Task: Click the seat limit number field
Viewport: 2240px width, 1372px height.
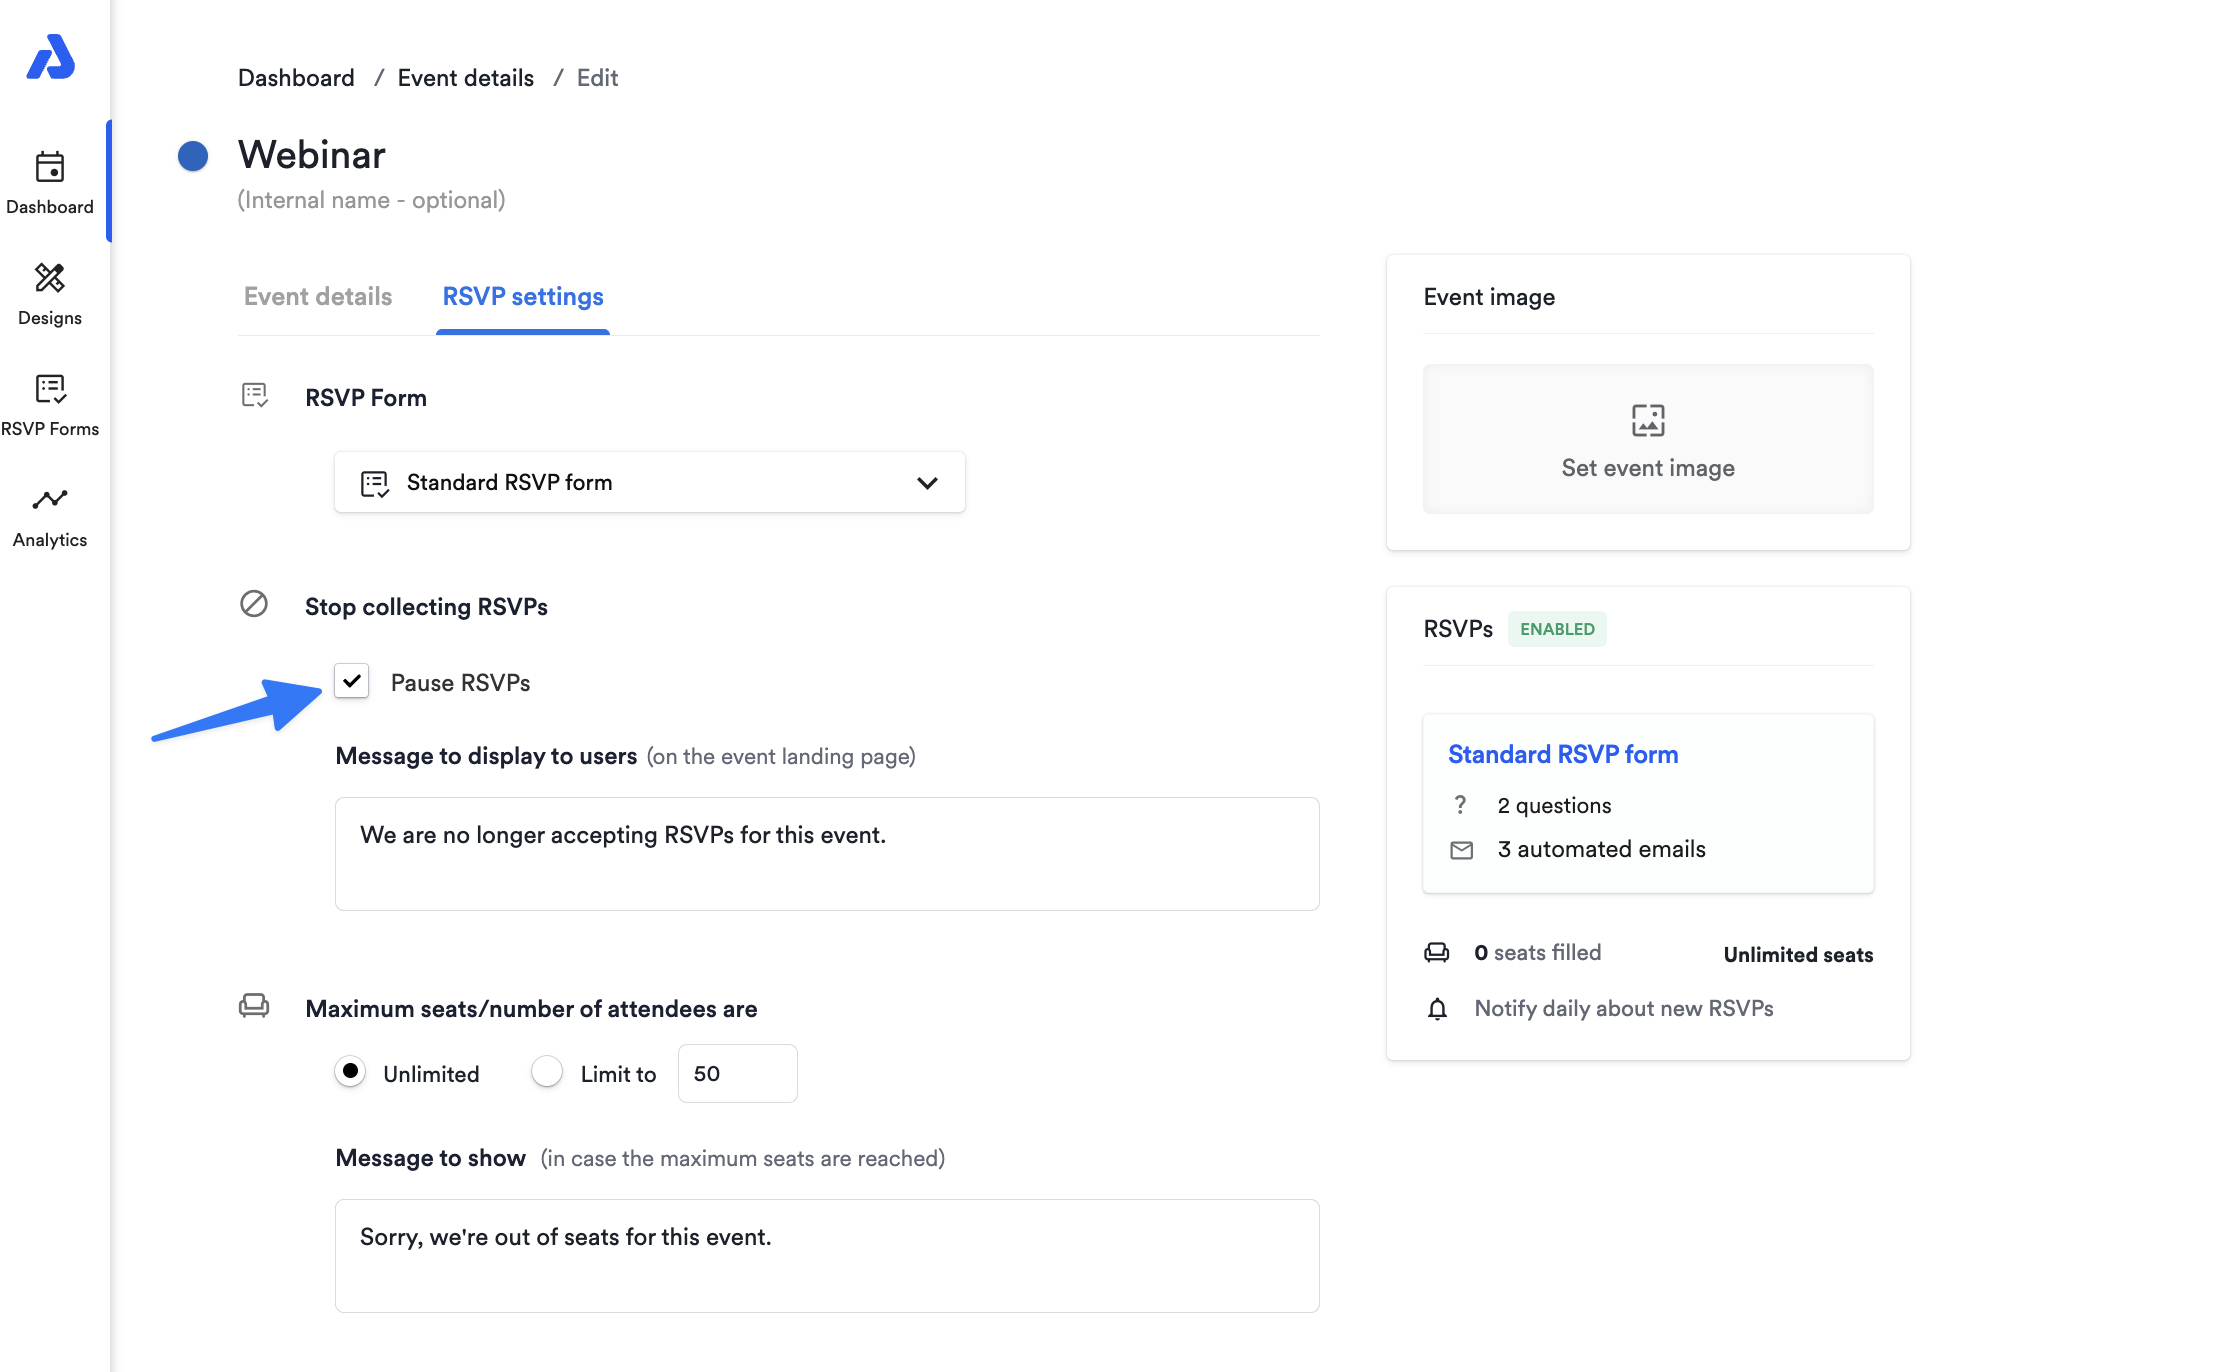Action: [x=737, y=1074]
